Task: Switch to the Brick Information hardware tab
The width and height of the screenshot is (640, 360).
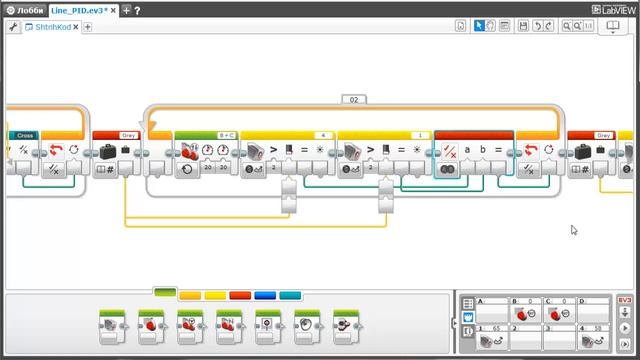Action: (468, 303)
